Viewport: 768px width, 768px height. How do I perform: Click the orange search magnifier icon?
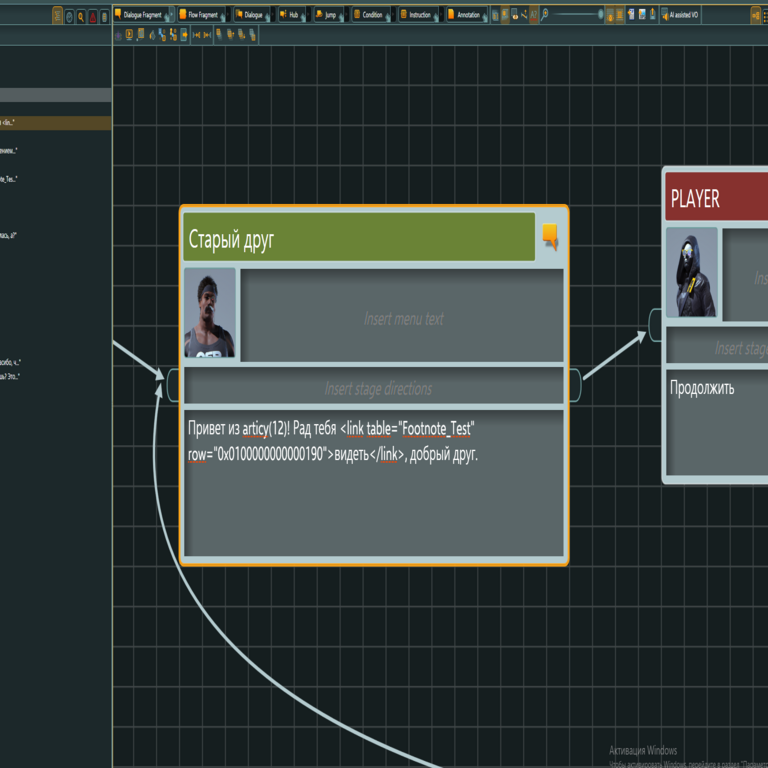pos(81,16)
